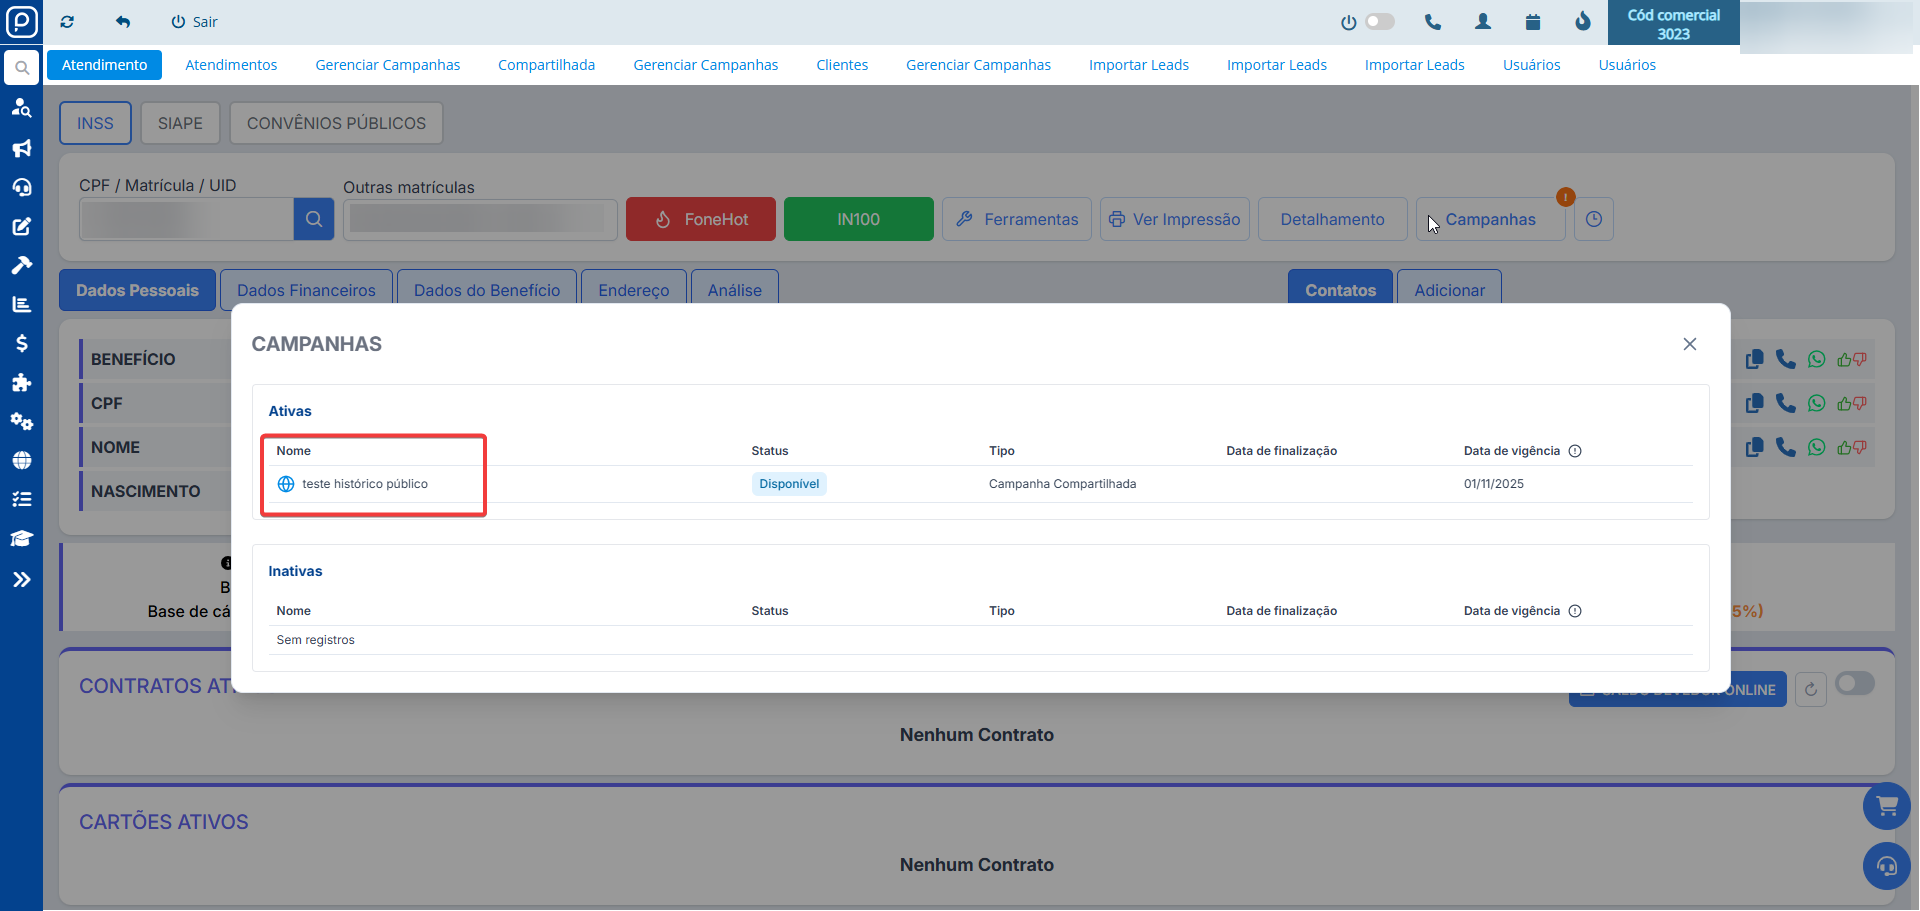This screenshot has height=911, width=1920.
Task: Toggle the power switch in top bar
Action: pos(1379,22)
